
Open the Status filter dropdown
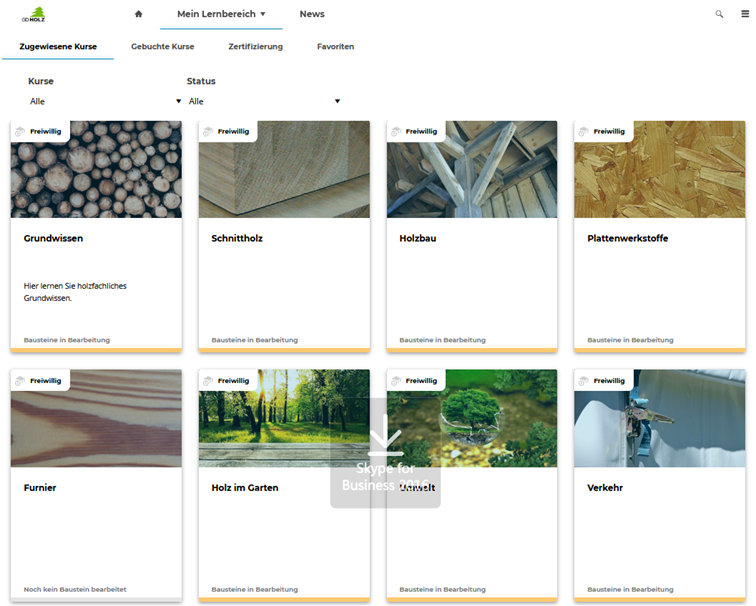[264, 101]
